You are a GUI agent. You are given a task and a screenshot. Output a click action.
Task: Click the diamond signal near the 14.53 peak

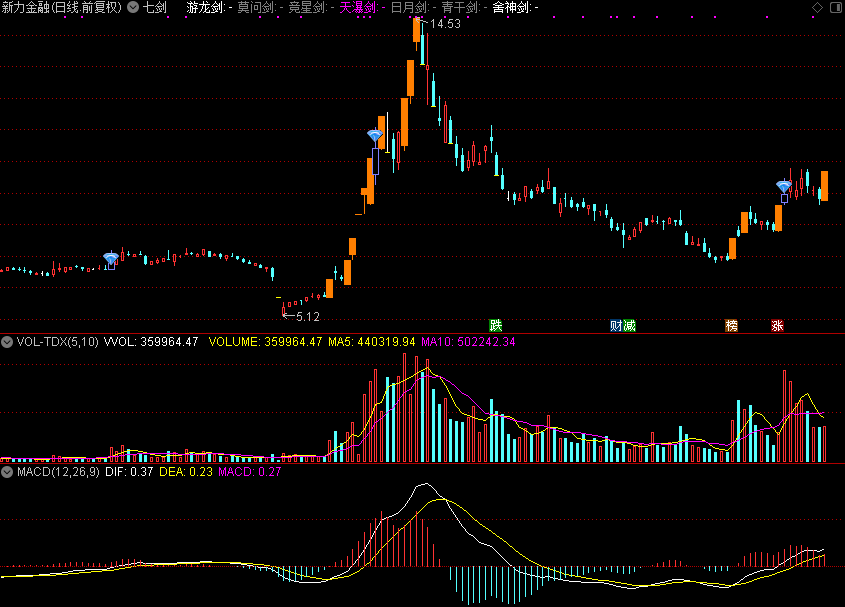pos(375,136)
